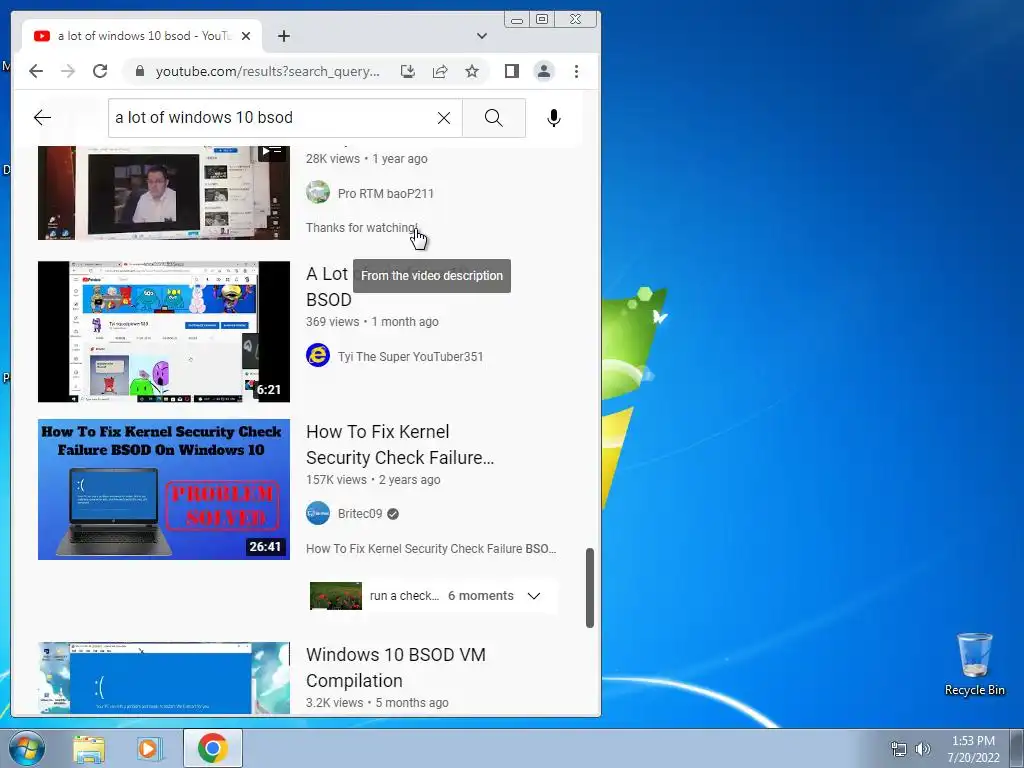Click the 'How To Fix Kernel Security Check Failure BSO...' description
1024x768 pixels.
(431, 549)
